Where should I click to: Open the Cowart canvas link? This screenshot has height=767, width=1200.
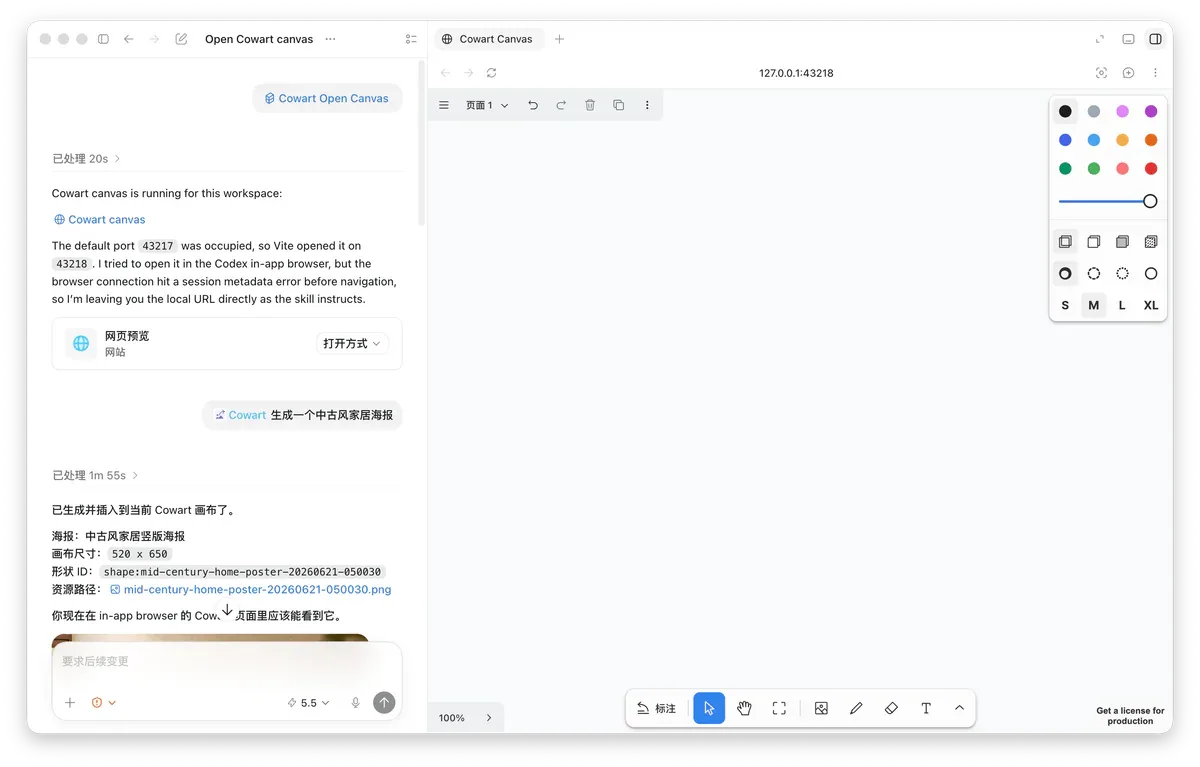[99, 219]
